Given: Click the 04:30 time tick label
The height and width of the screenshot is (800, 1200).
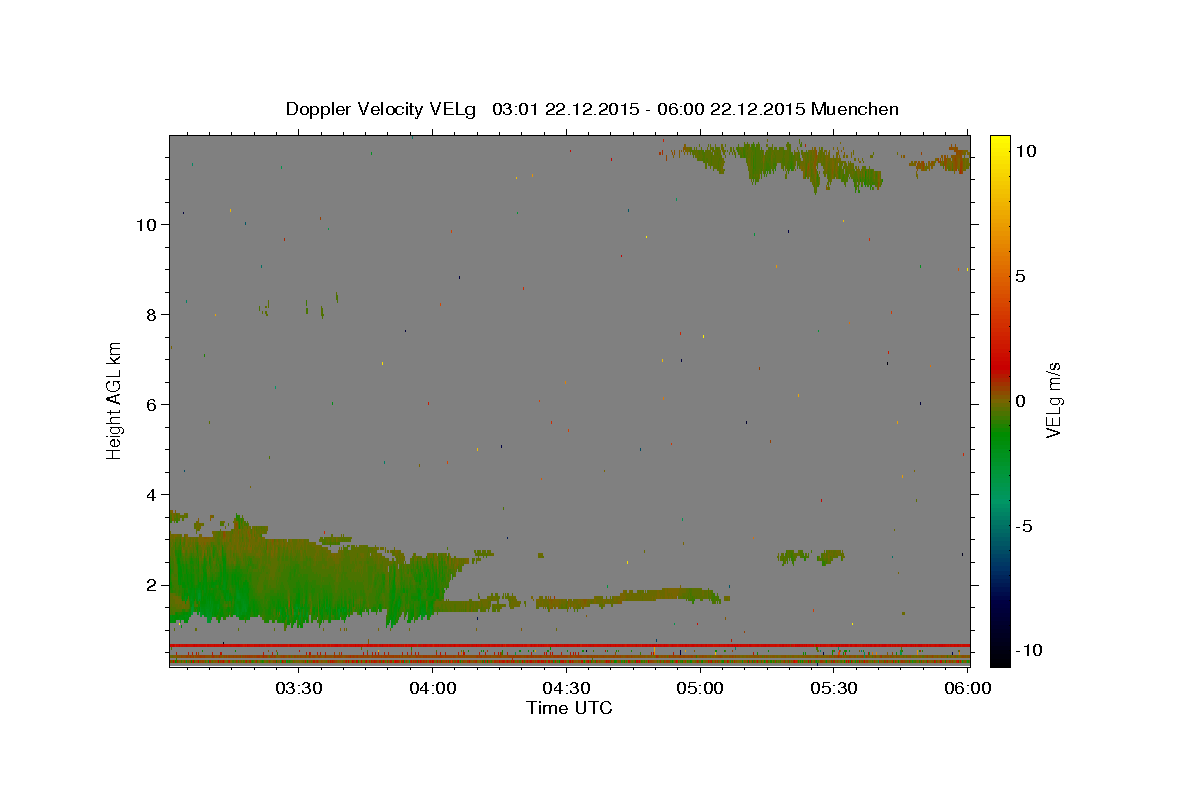Looking at the screenshot, I should point(567,688).
